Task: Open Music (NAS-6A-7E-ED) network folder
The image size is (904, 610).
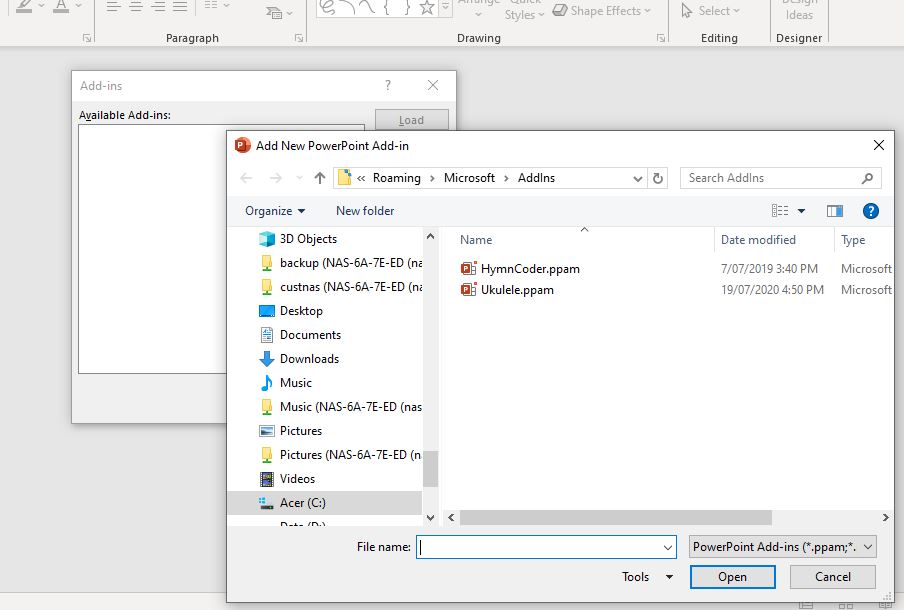Action: pos(341,407)
